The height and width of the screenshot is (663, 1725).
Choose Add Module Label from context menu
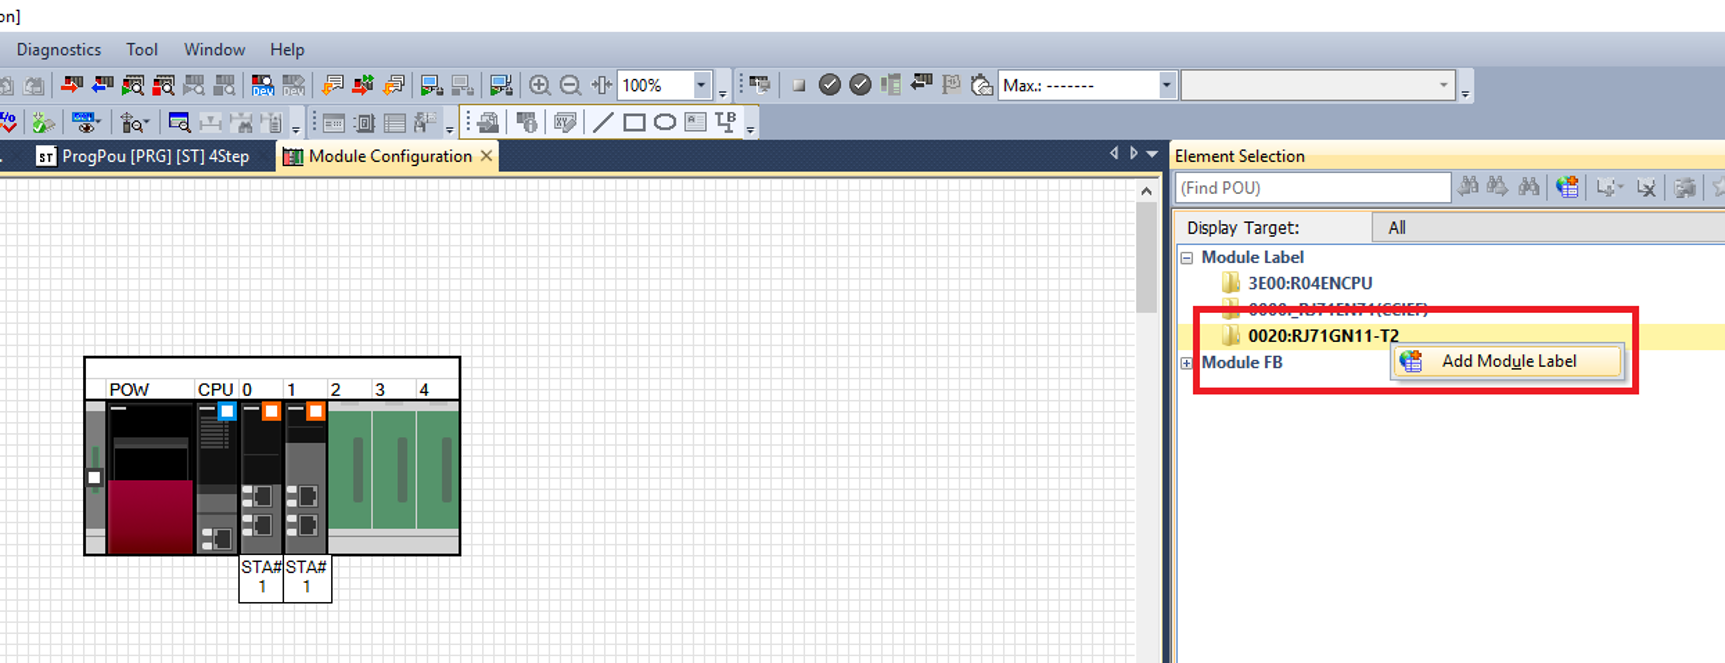coord(1508,361)
